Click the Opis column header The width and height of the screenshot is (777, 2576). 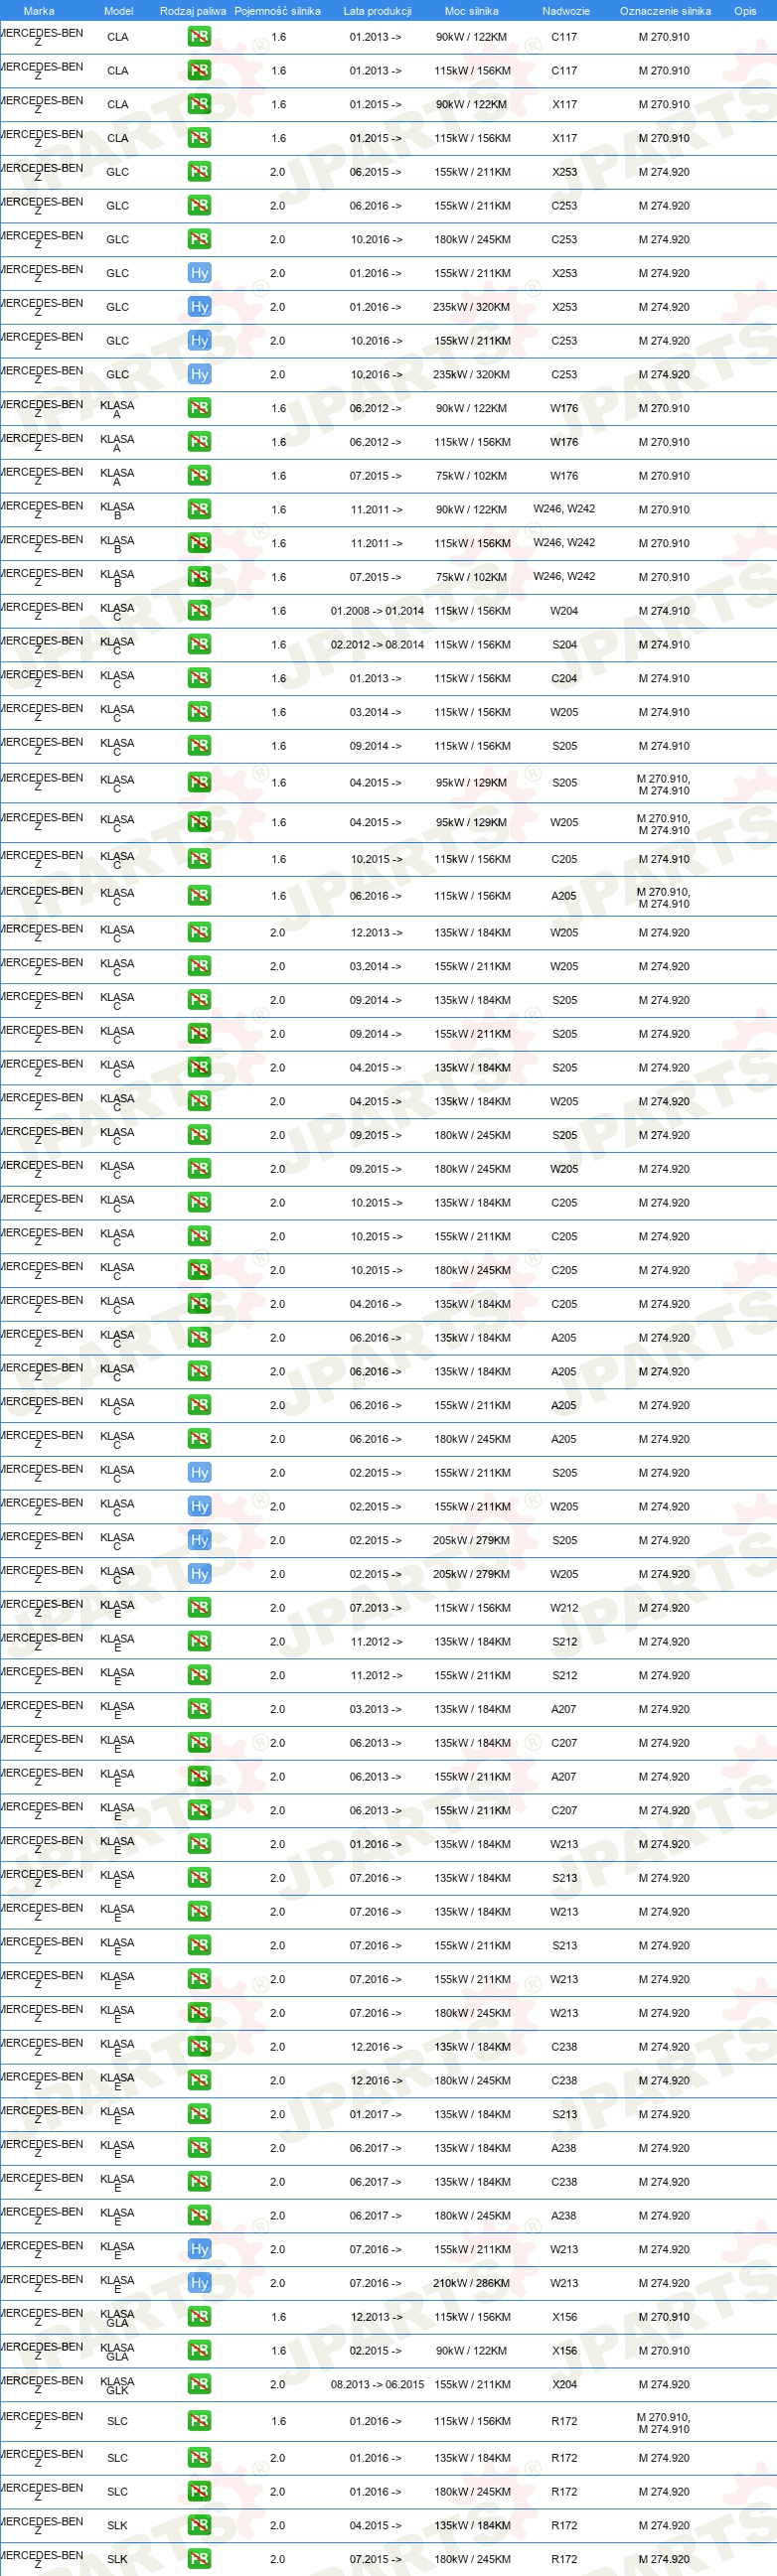[745, 11]
